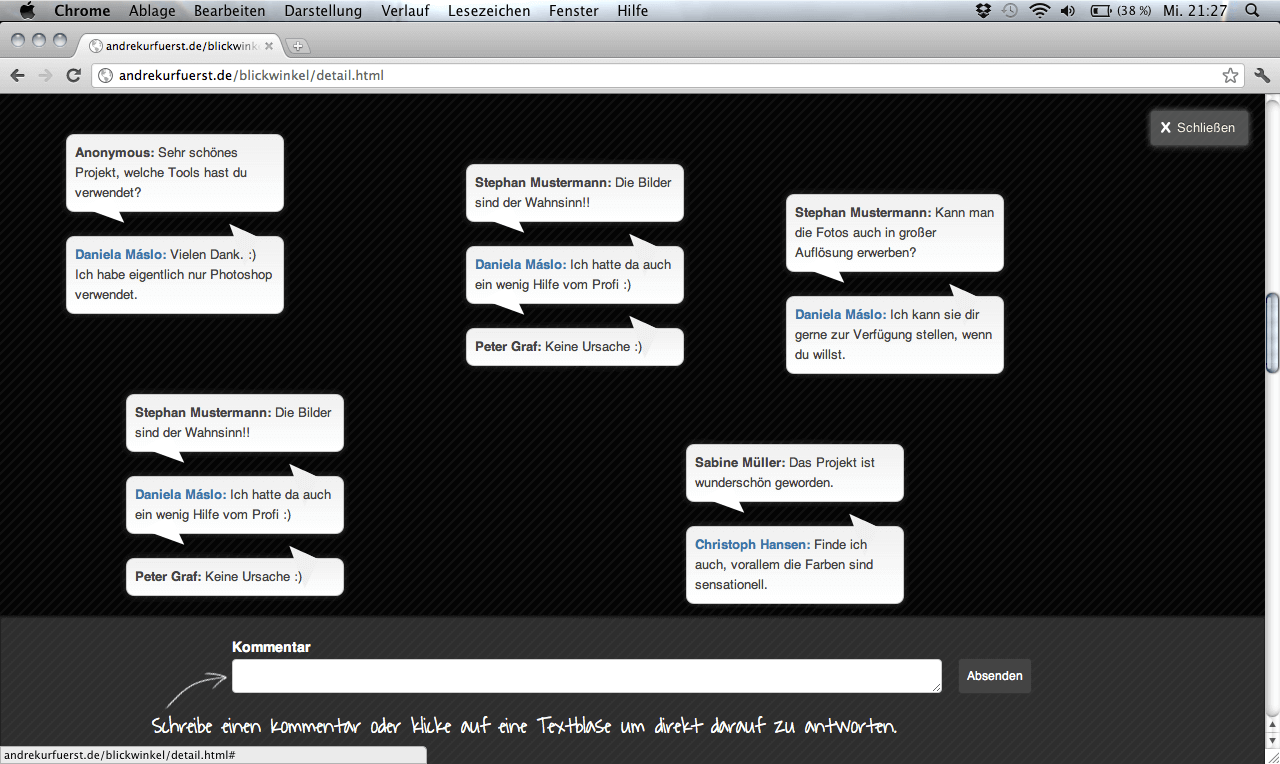Click the browser back arrow
Viewport: 1280px width, 764px height.
[17, 75]
